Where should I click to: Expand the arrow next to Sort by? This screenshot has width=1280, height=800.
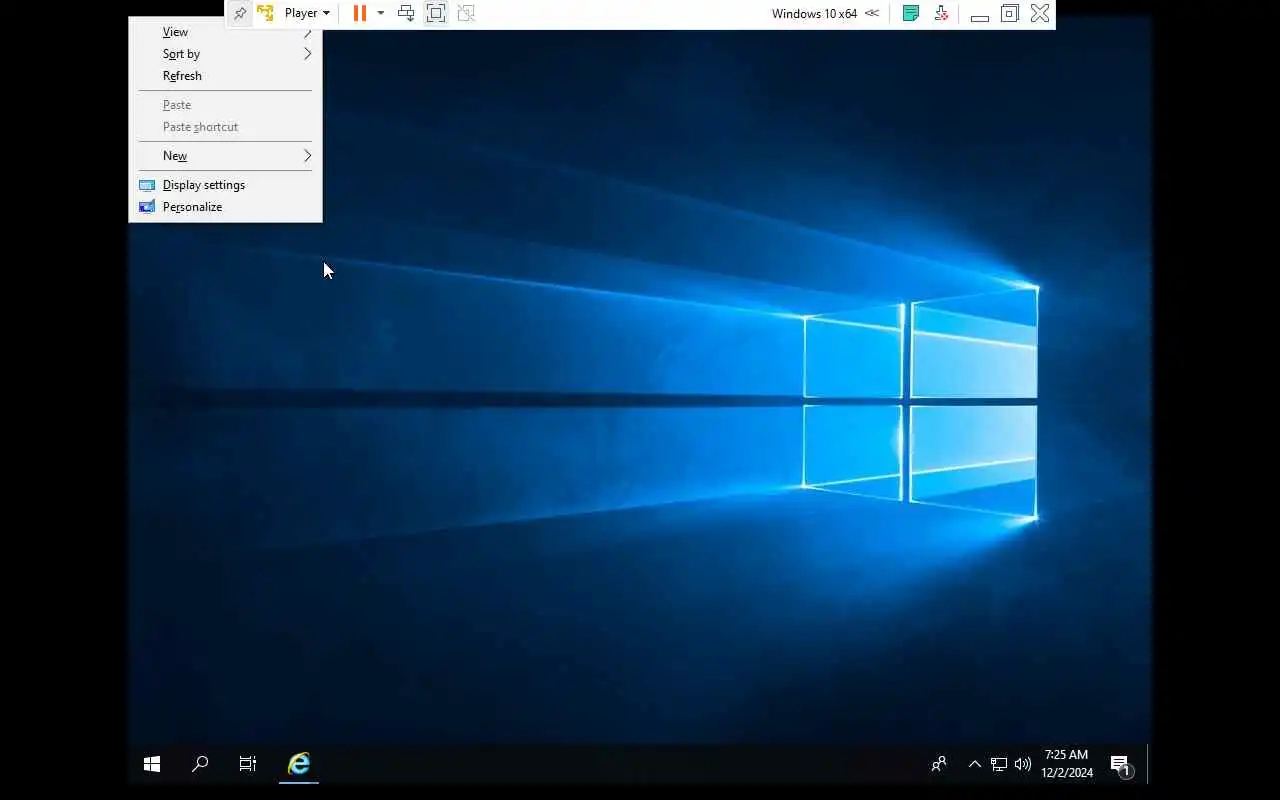coord(307,54)
